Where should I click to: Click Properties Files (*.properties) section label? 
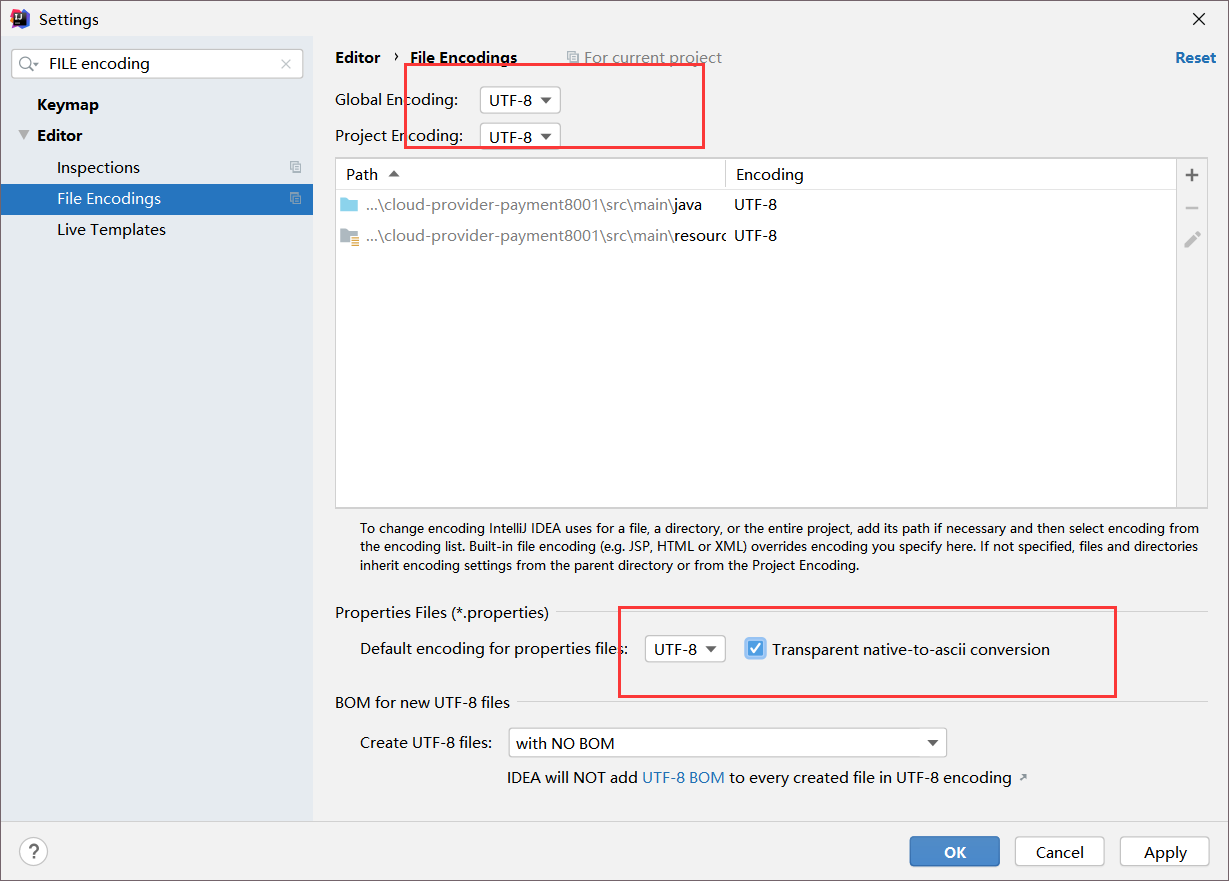tap(442, 612)
